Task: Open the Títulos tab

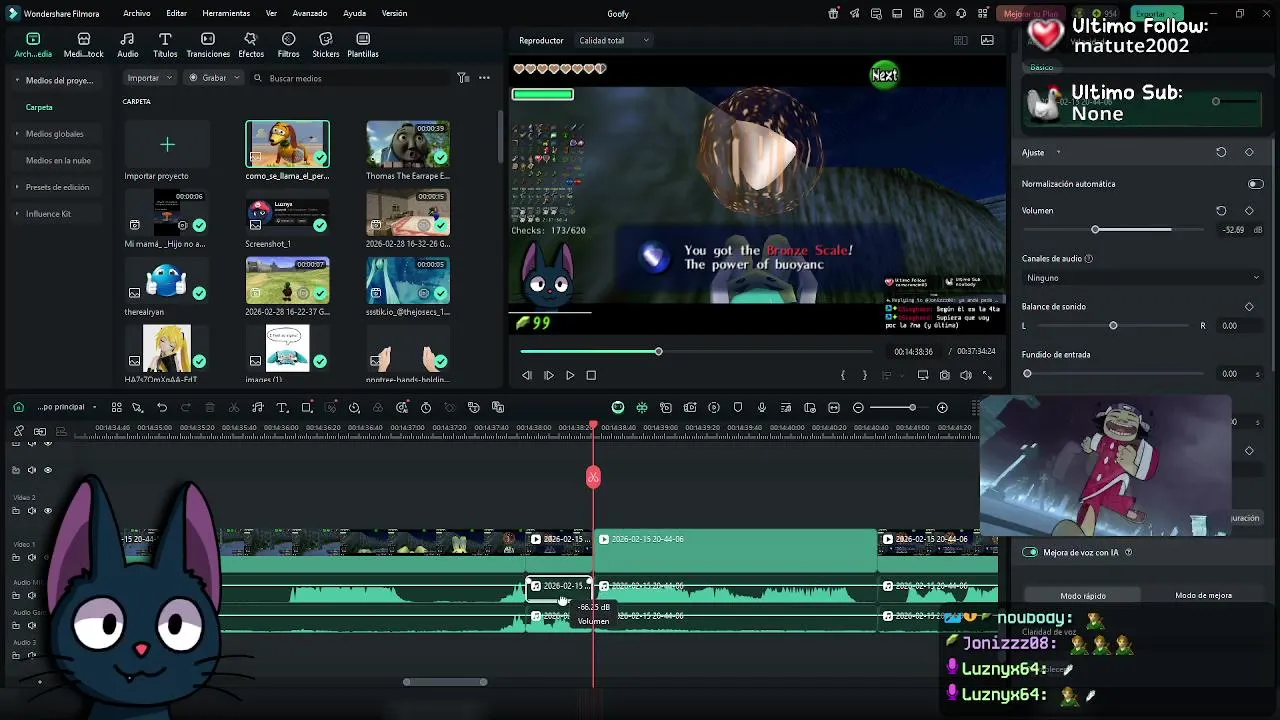Action: coord(165,45)
